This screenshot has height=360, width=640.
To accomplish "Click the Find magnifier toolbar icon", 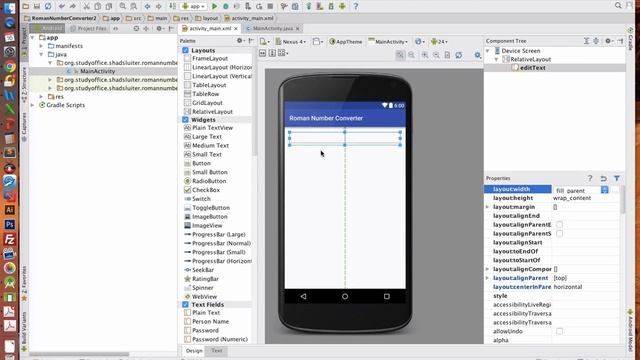I will 122,6.
